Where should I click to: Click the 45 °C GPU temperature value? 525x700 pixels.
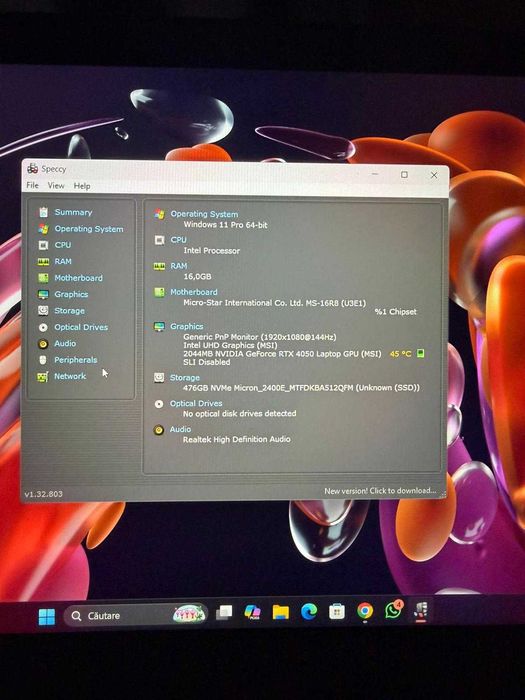400,354
